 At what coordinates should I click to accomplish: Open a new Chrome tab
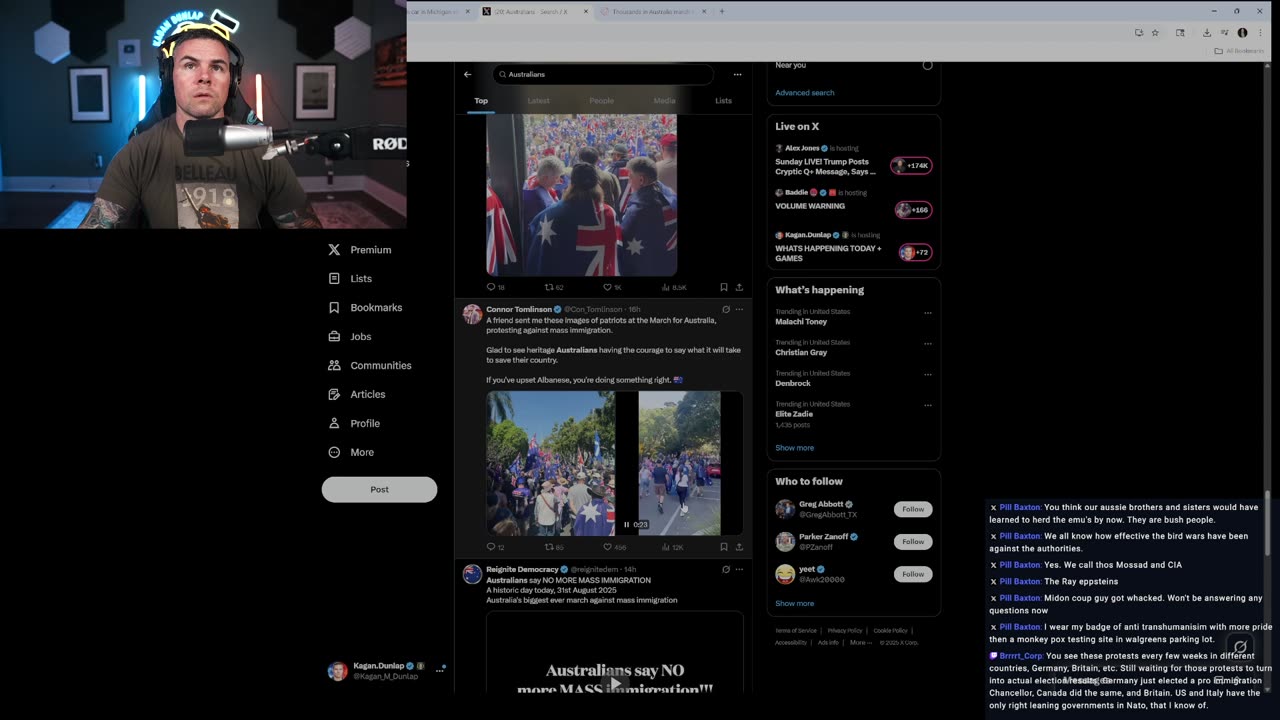(x=722, y=12)
